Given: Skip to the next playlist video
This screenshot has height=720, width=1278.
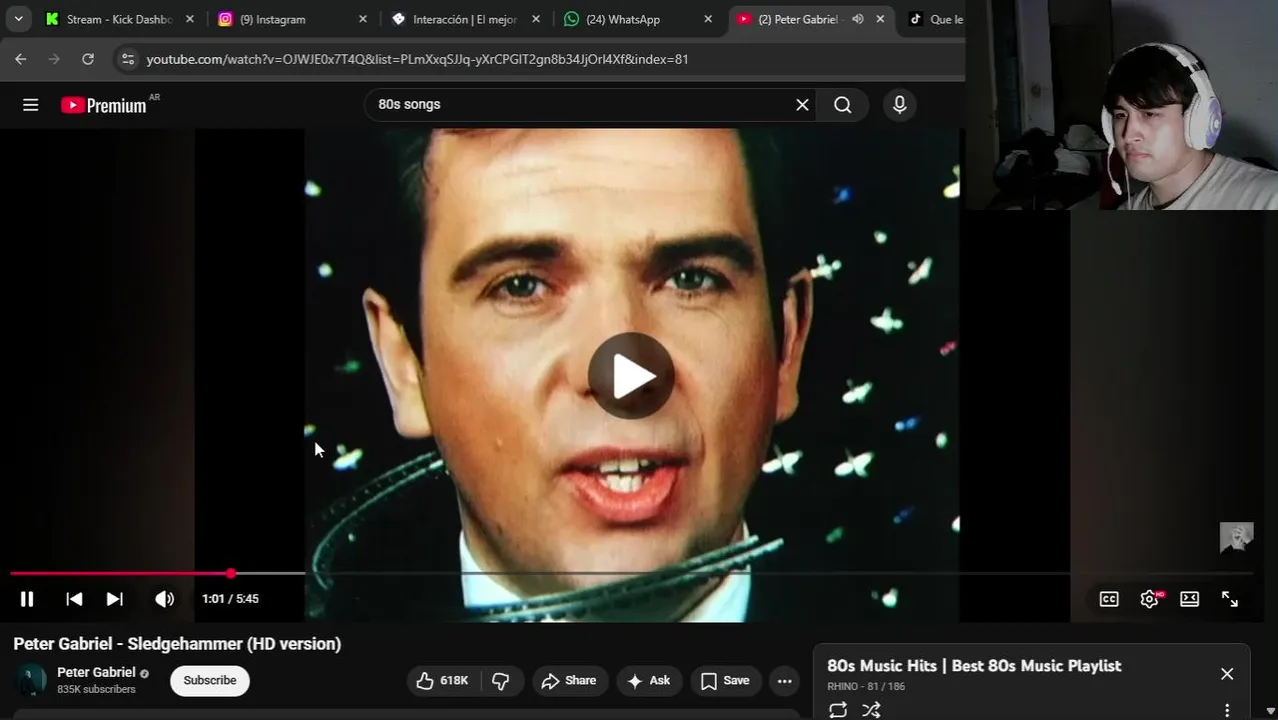Looking at the screenshot, I should point(115,599).
